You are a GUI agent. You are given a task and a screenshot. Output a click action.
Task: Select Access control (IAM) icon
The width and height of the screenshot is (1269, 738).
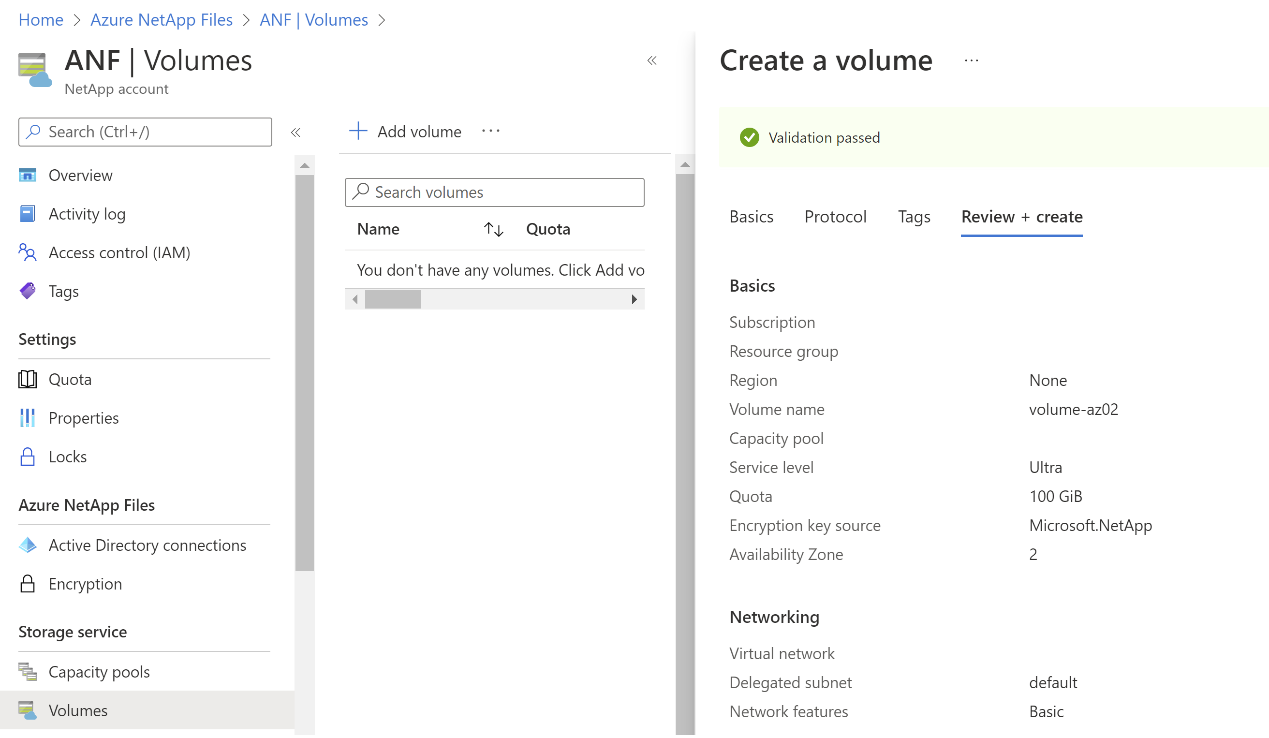pos(28,253)
